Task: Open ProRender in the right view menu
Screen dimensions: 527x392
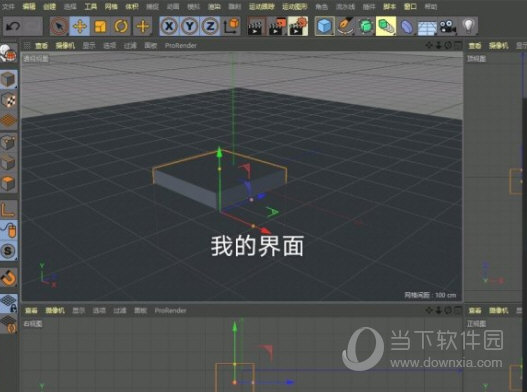Action: pos(170,310)
